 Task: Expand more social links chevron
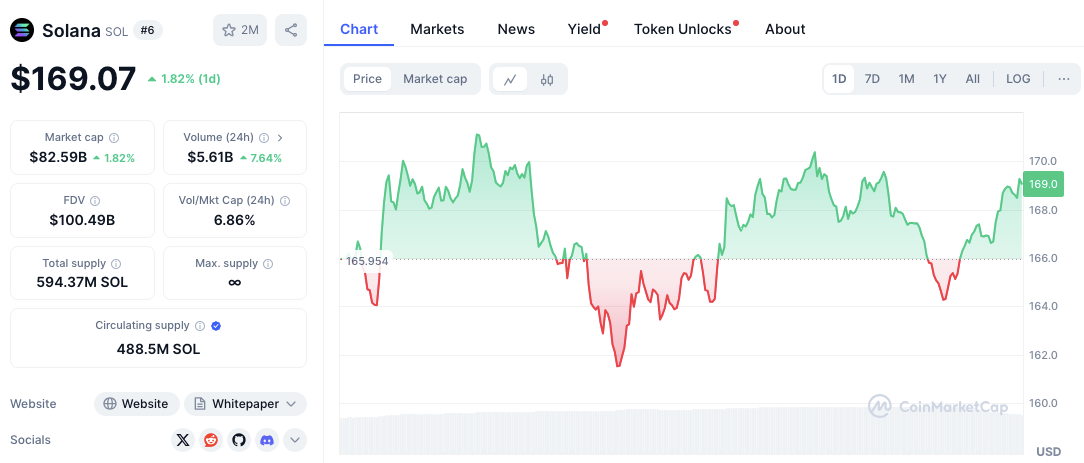tap(294, 439)
